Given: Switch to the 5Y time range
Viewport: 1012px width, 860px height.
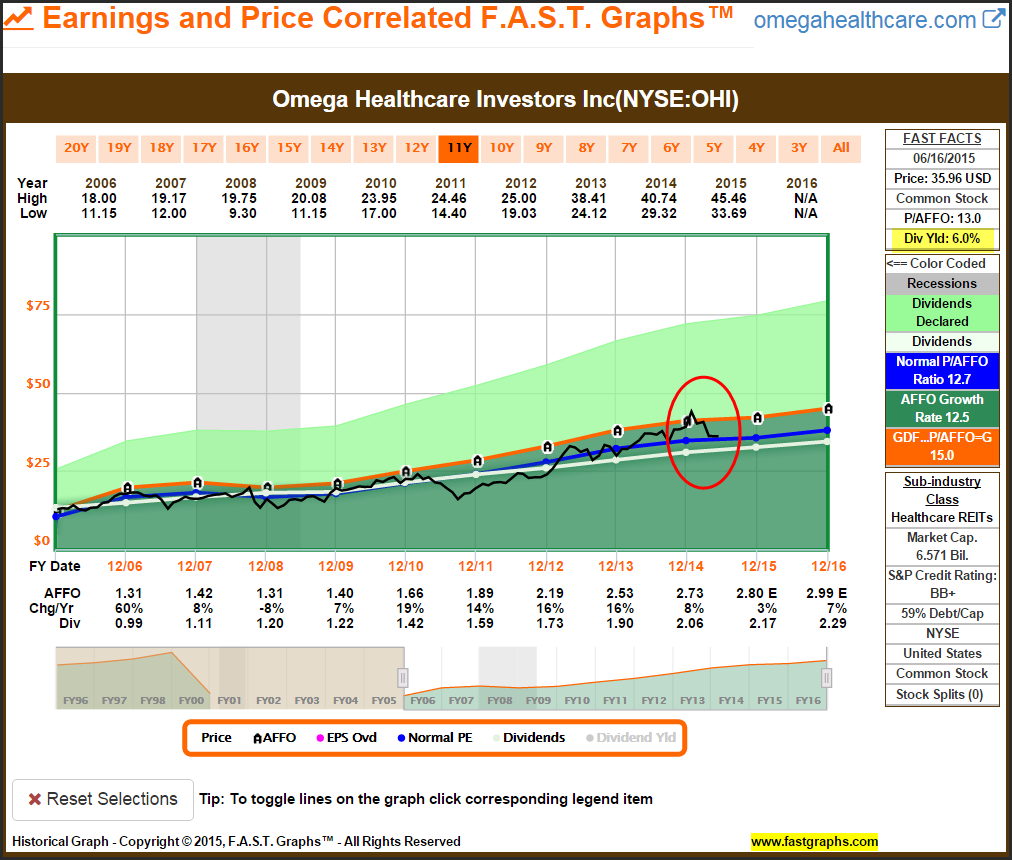Looking at the screenshot, I should 714,148.
